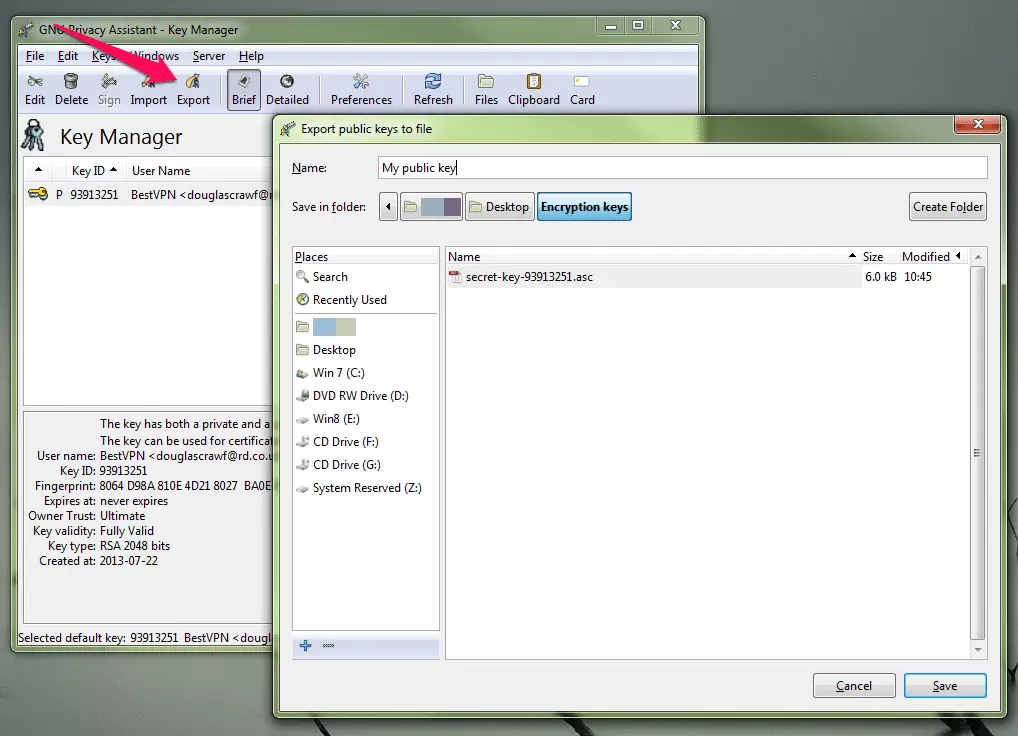The height and width of the screenshot is (736, 1018).
Task: Select the Encryption keys path button
Action: pos(584,207)
